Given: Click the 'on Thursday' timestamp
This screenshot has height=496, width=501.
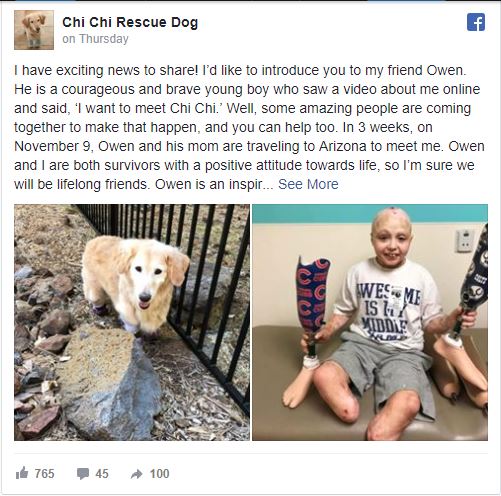Looking at the screenshot, I should (x=95, y=39).
